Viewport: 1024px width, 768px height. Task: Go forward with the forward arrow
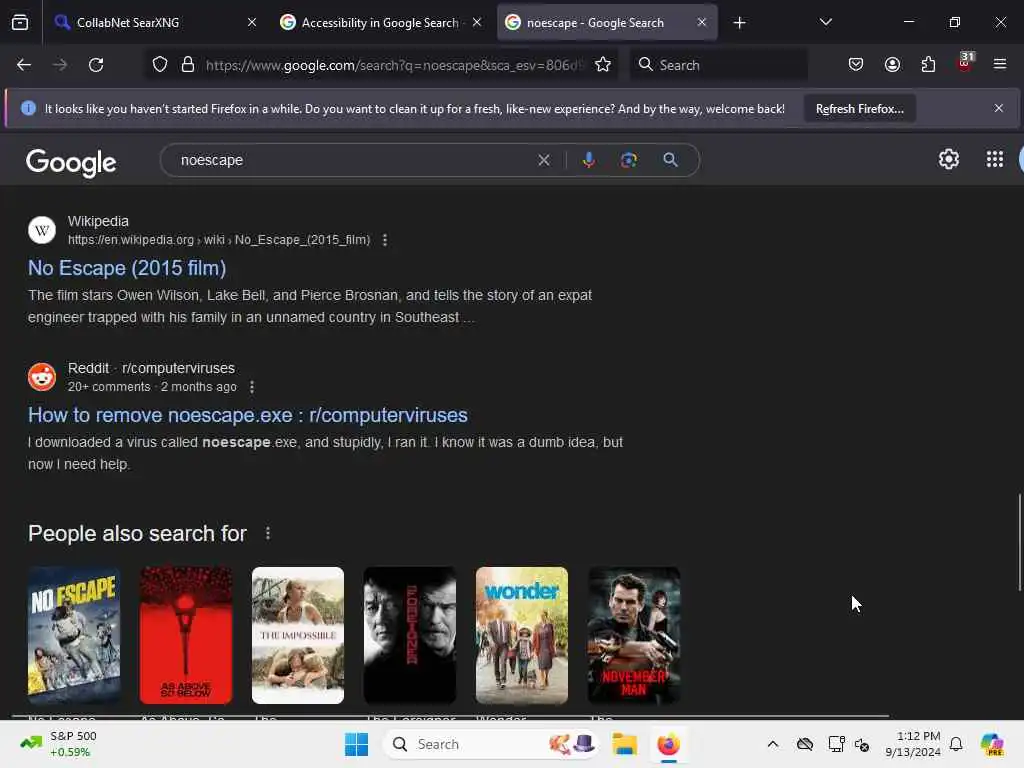pyautogui.click(x=60, y=65)
